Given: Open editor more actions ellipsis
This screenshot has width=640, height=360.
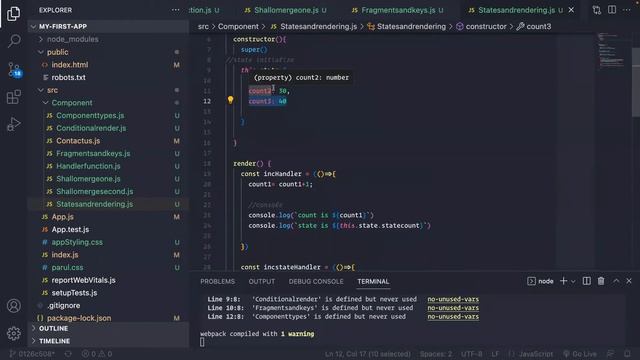Looking at the screenshot, I should tap(627, 10).
